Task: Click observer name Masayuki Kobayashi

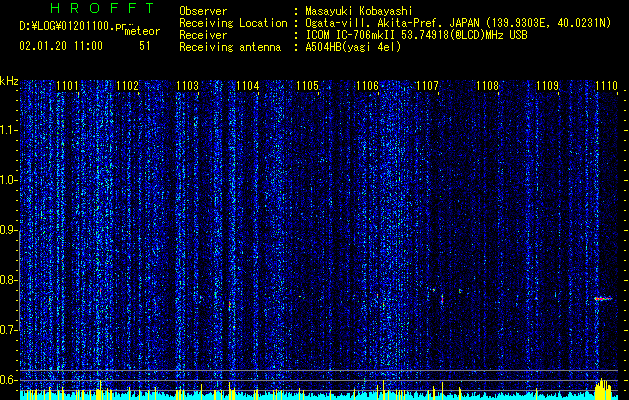Action: coord(359,11)
